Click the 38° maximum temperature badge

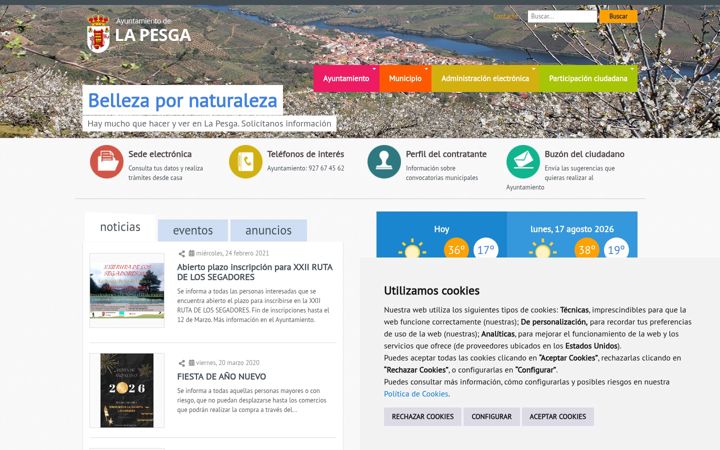(587, 249)
